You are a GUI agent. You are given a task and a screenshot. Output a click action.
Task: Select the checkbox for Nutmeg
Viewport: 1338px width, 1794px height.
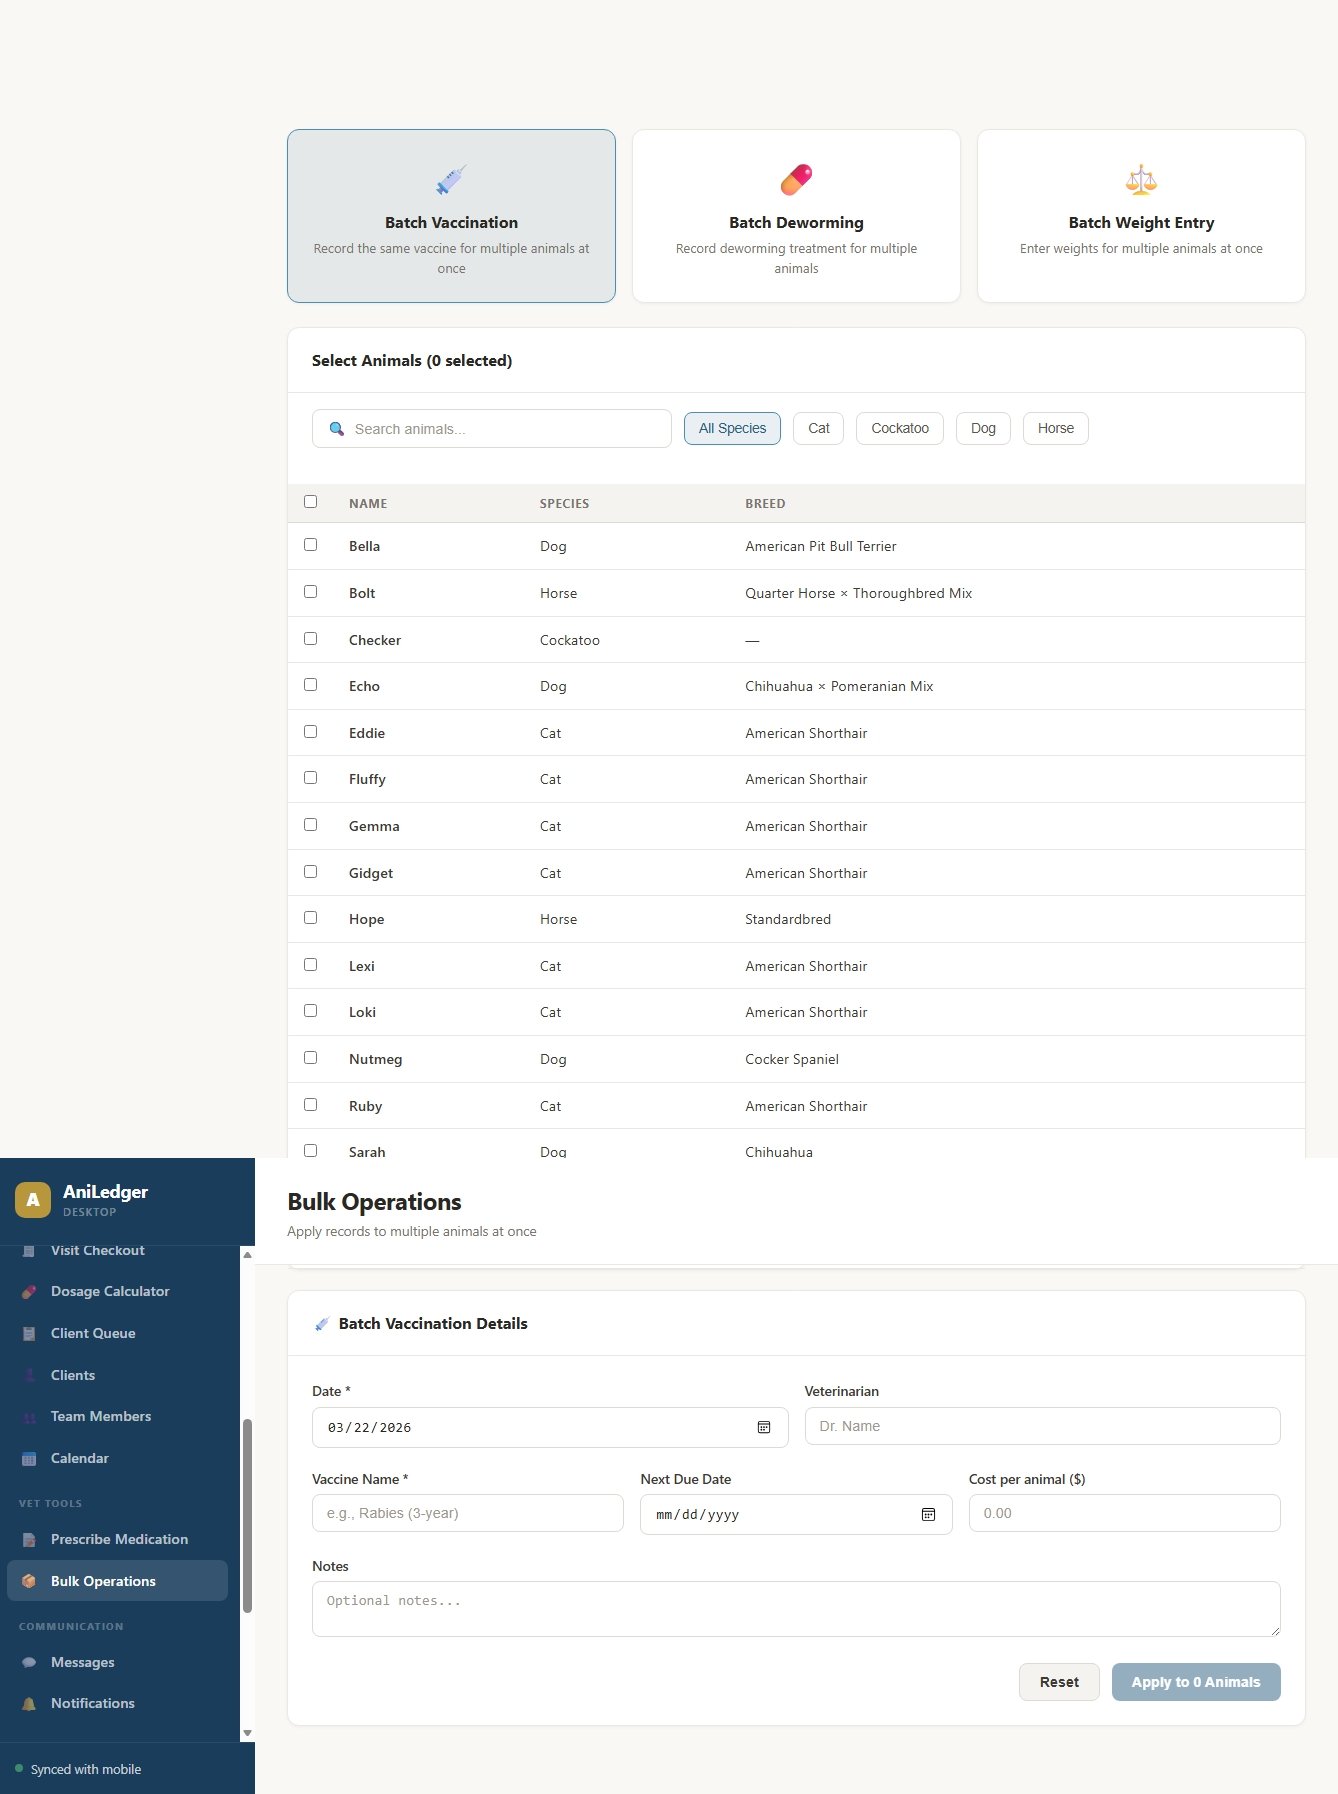(x=310, y=1058)
